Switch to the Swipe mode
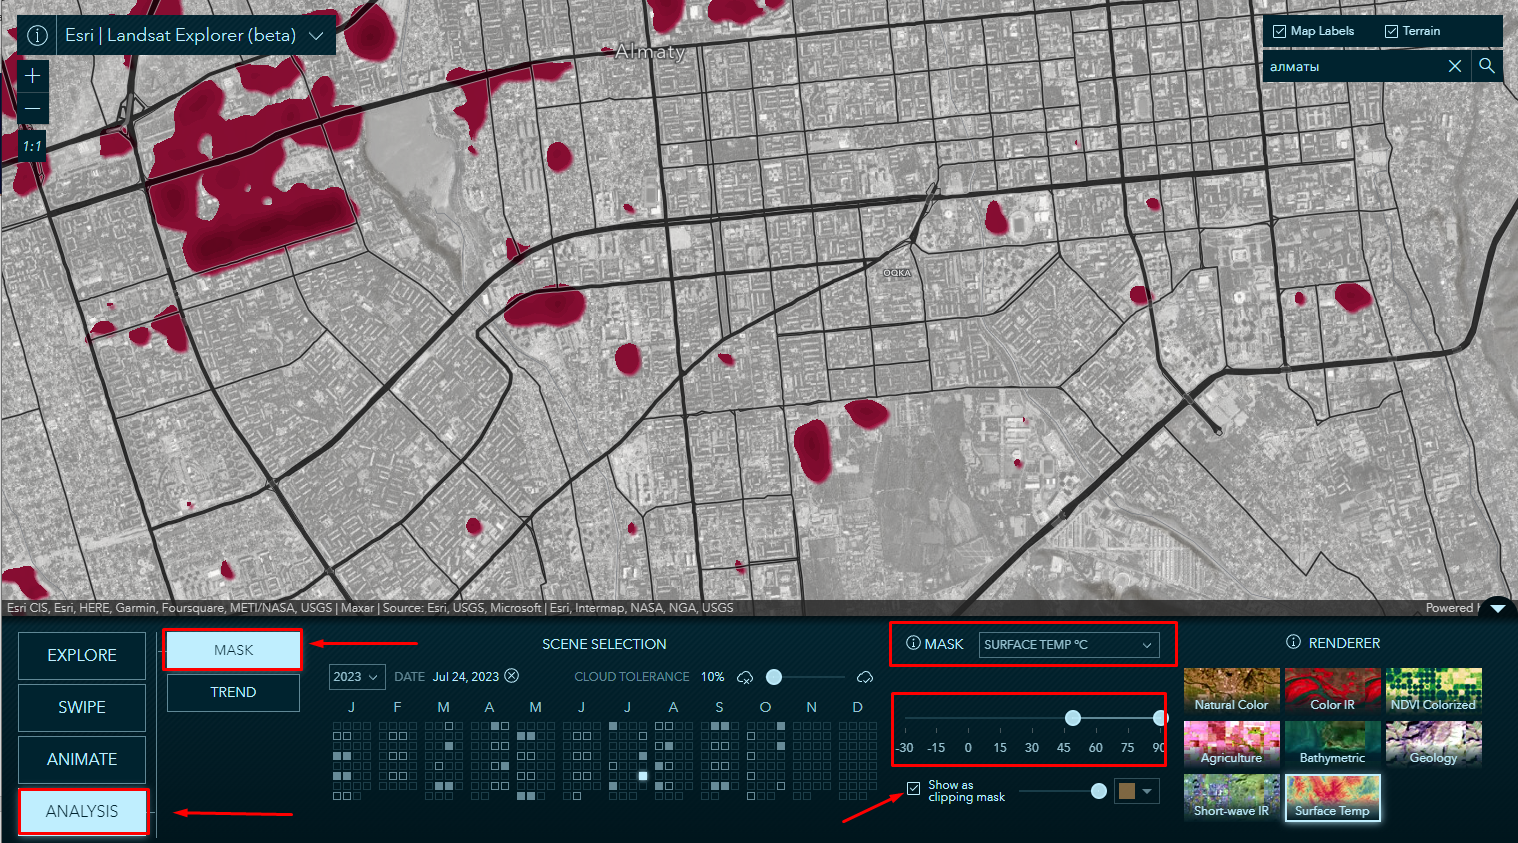Image resolution: width=1518 pixels, height=843 pixels. click(82, 707)
